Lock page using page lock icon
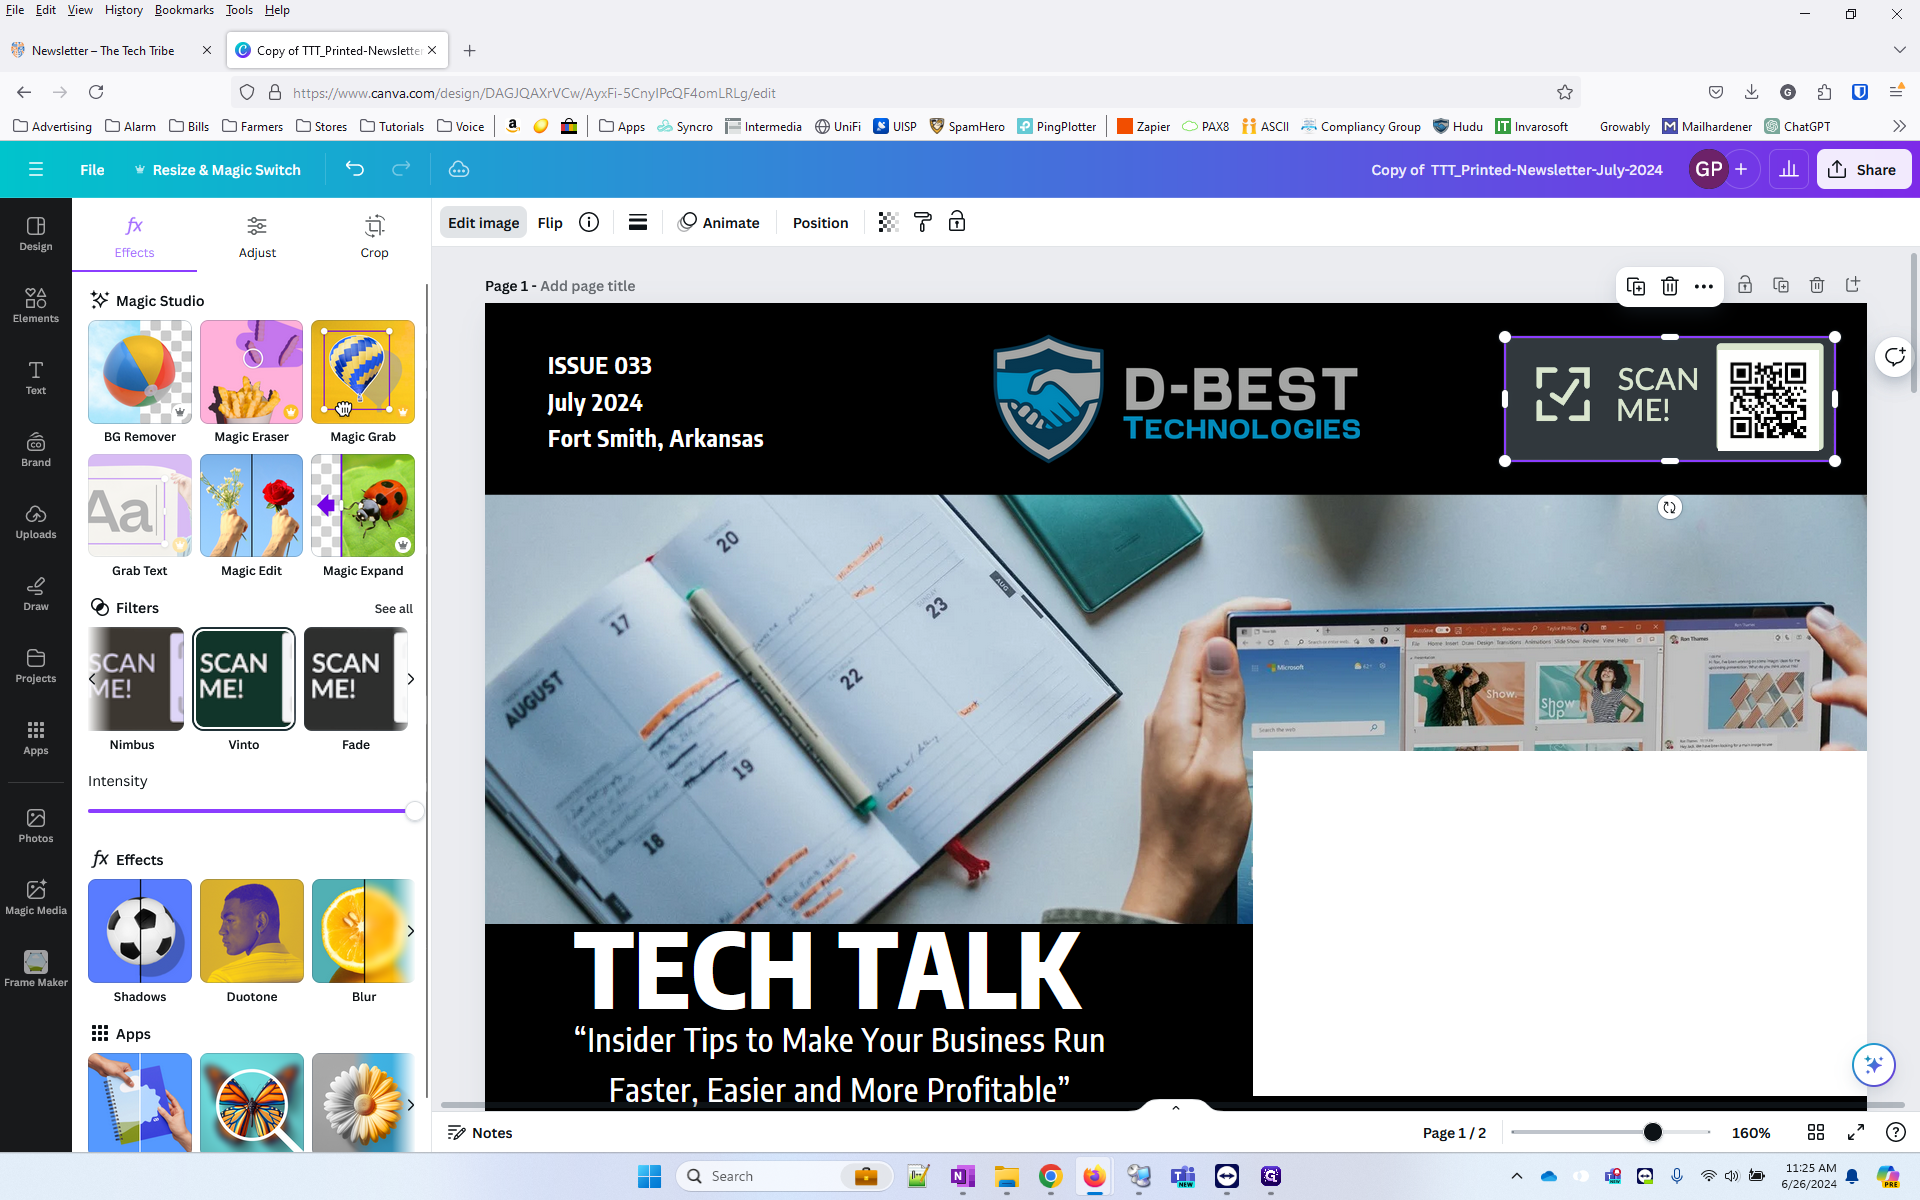1920x1200 pixels. point(1745,285)
